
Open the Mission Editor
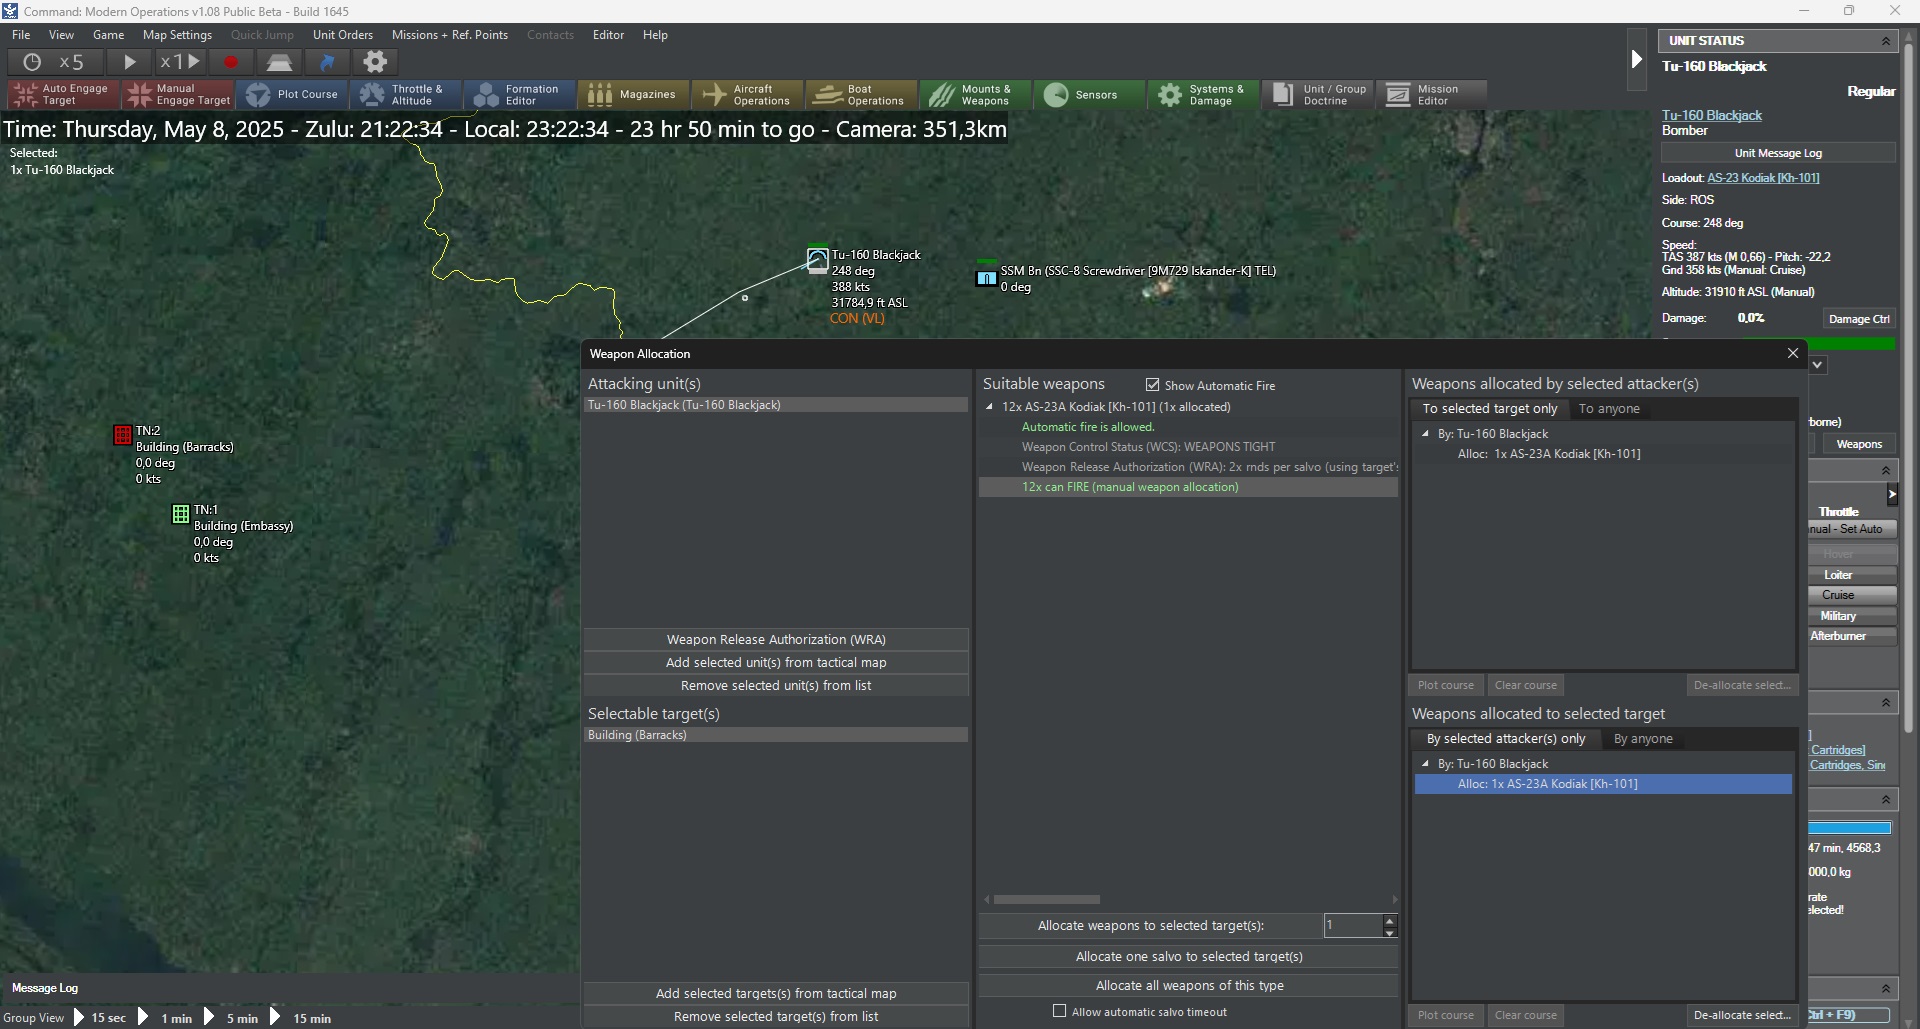tap(1431, 95)
